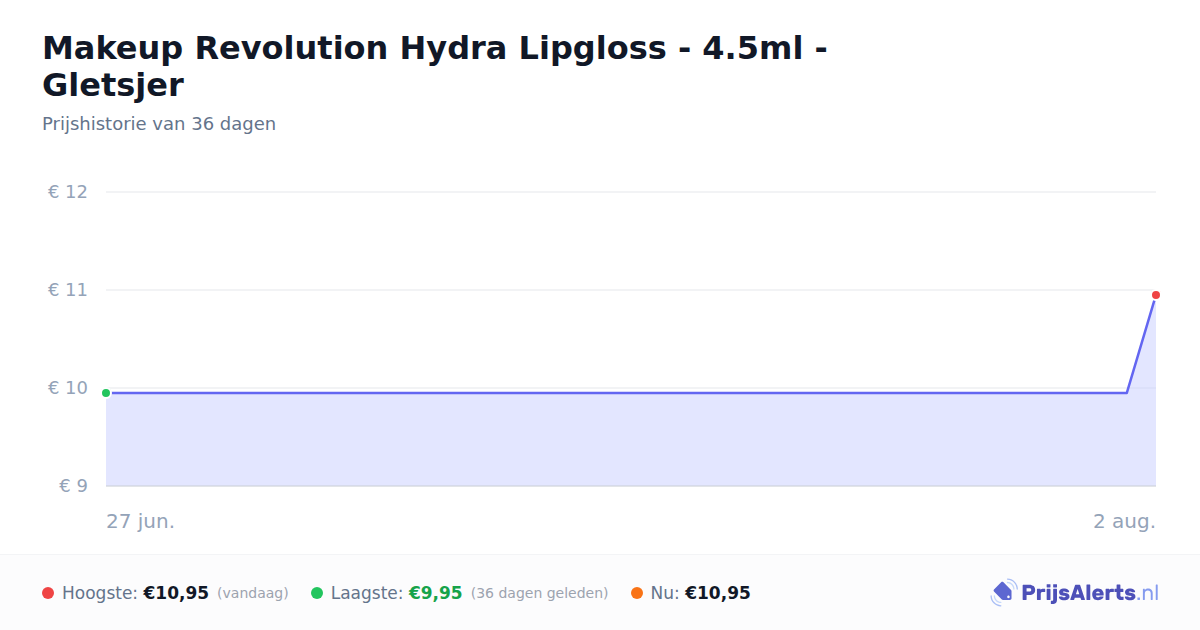Image resolution: width=1200 pixels, height=630 pixels.
Task: Select the red highest-price point on chart
Action: click(1156, 295)
